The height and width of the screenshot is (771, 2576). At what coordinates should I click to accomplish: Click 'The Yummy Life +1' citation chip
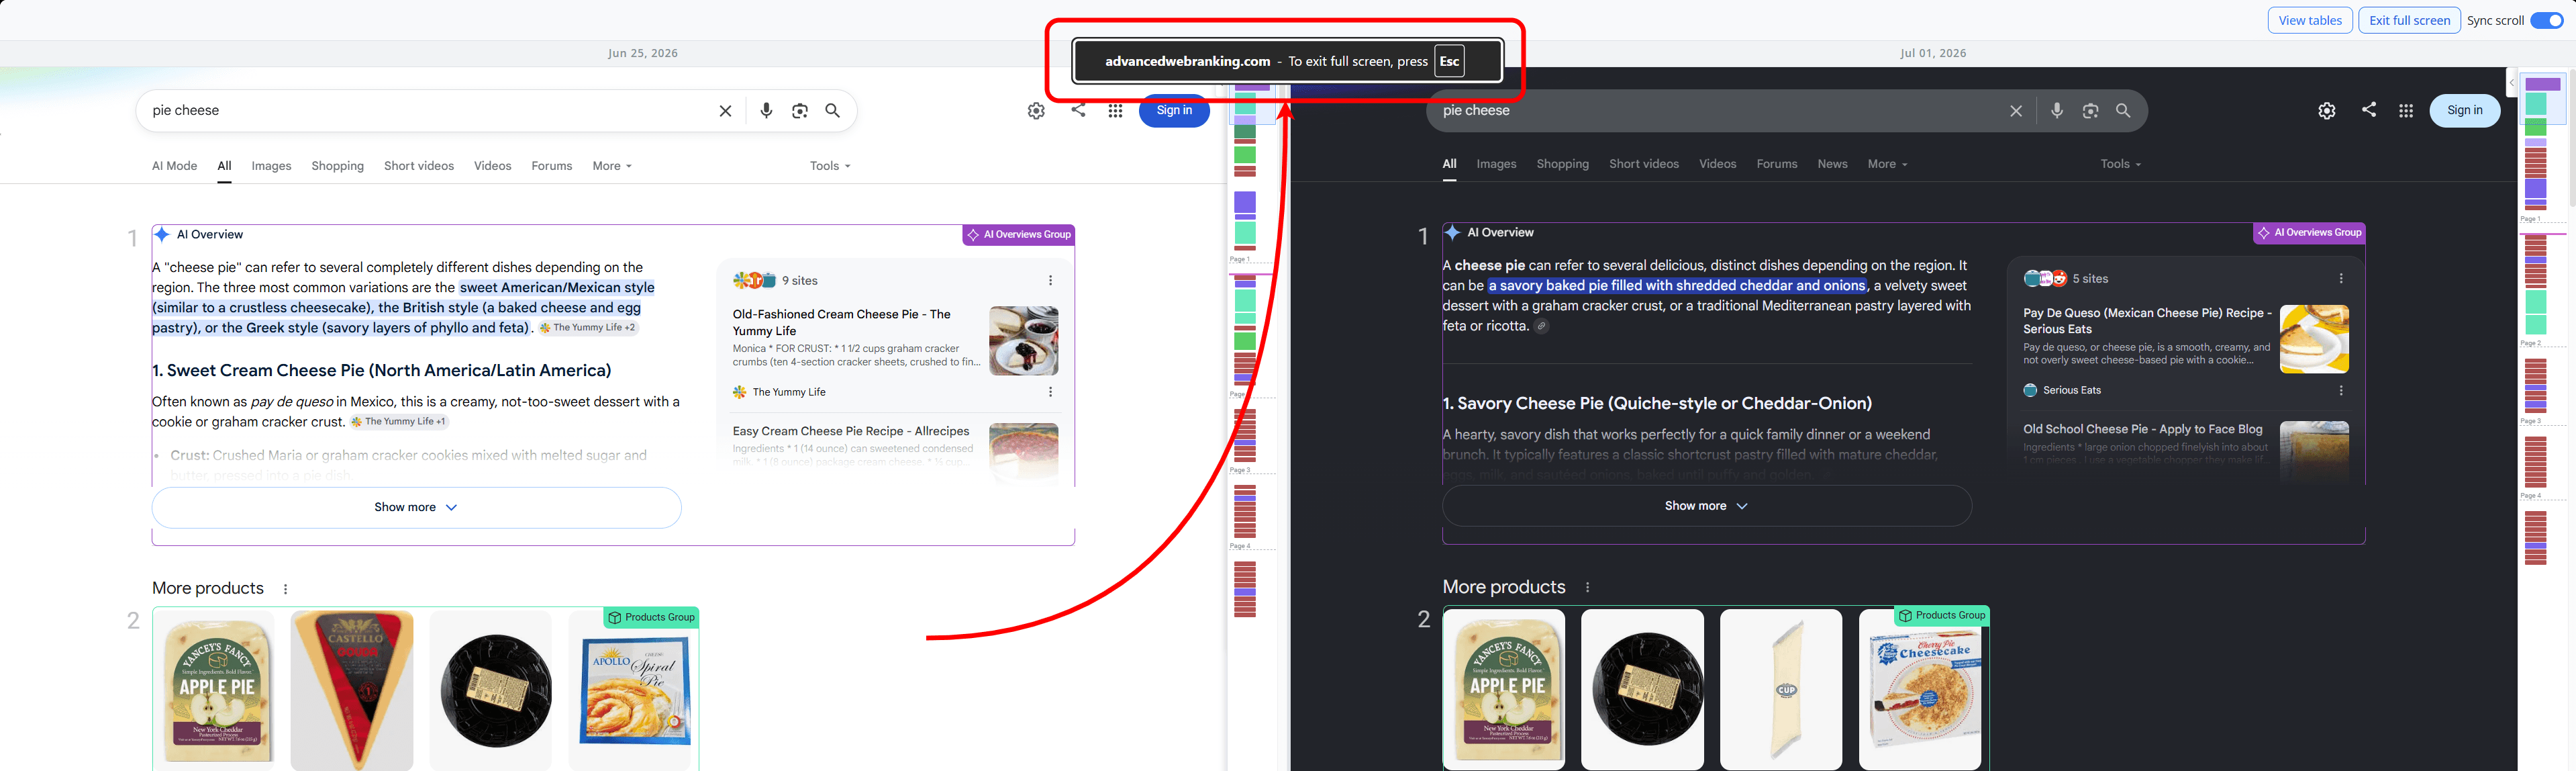click(399, 422)
